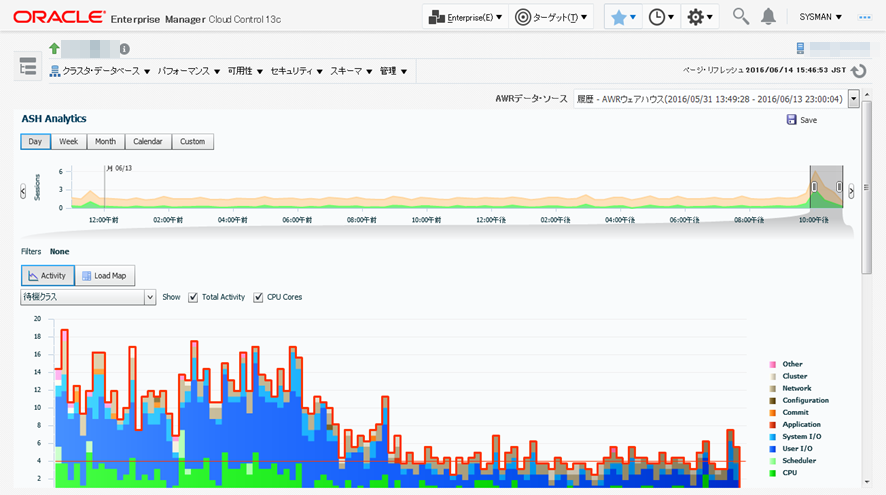Screen dimensions: 886x495
Task: Open SYSMAN user menu
Action: (x=820, y=17)
